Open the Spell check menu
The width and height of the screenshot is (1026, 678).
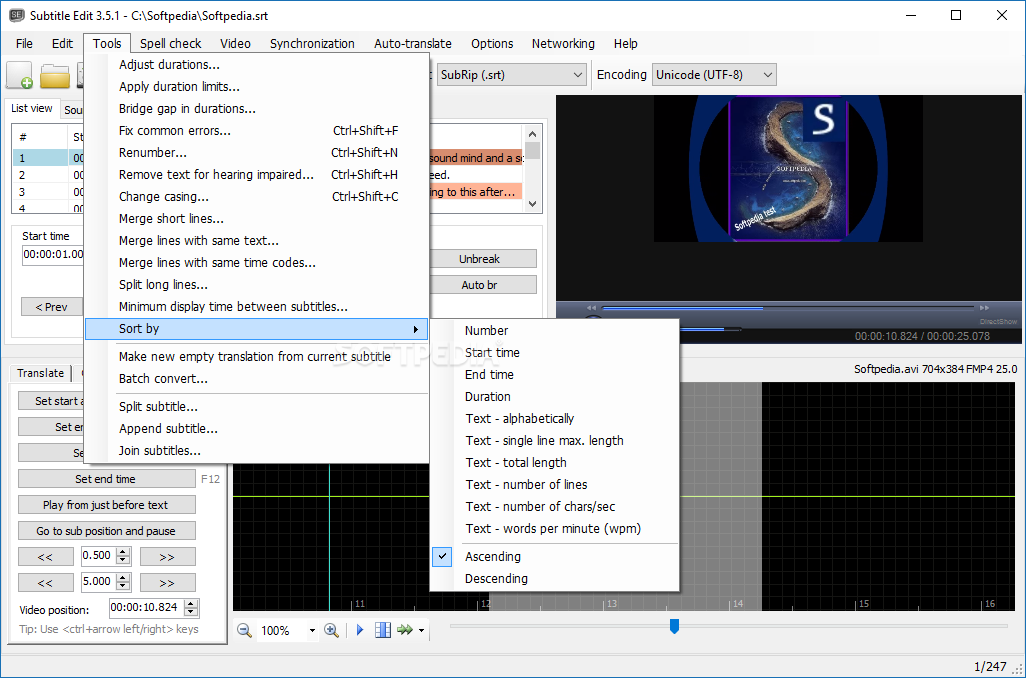(171, 44)
